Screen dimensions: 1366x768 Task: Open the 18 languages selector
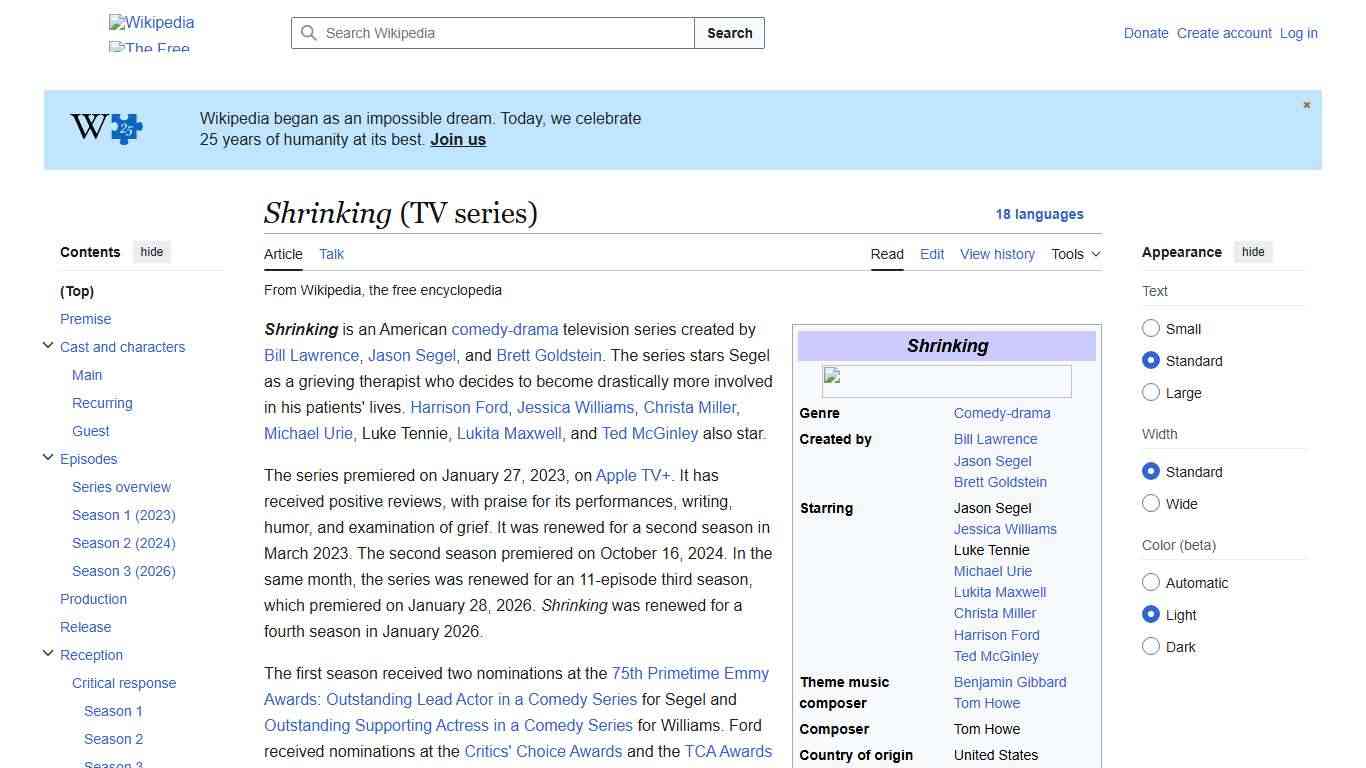click(x=1040, y=214)
